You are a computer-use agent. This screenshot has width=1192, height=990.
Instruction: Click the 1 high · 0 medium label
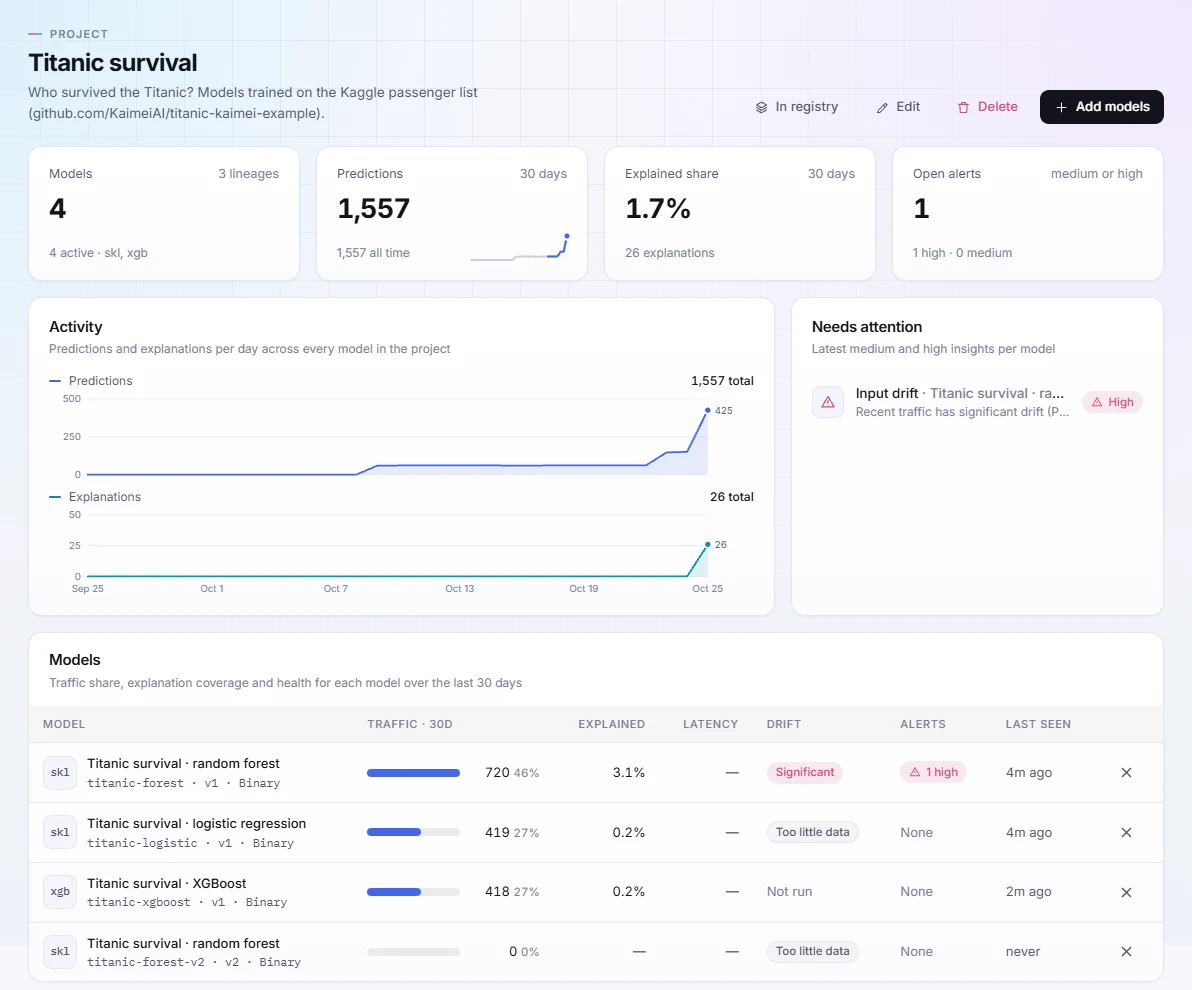pos(962,253)
